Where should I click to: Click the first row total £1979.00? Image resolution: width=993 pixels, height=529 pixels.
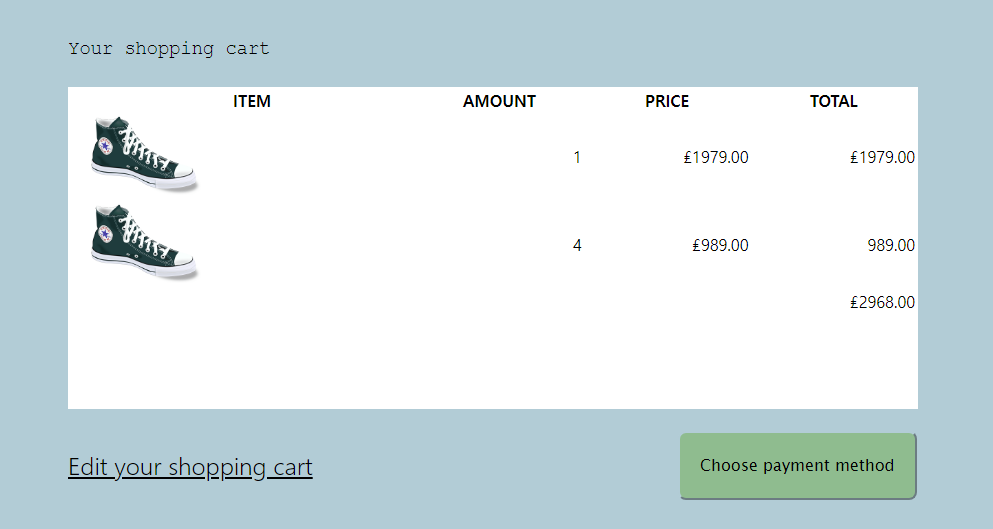[x=882, y=157]
